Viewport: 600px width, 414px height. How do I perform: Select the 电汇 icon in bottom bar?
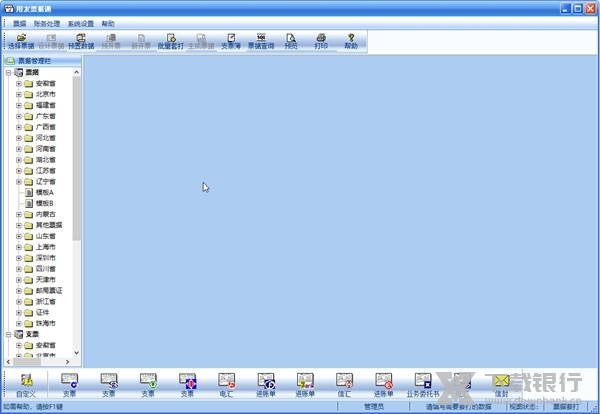(x=226, y=383)
